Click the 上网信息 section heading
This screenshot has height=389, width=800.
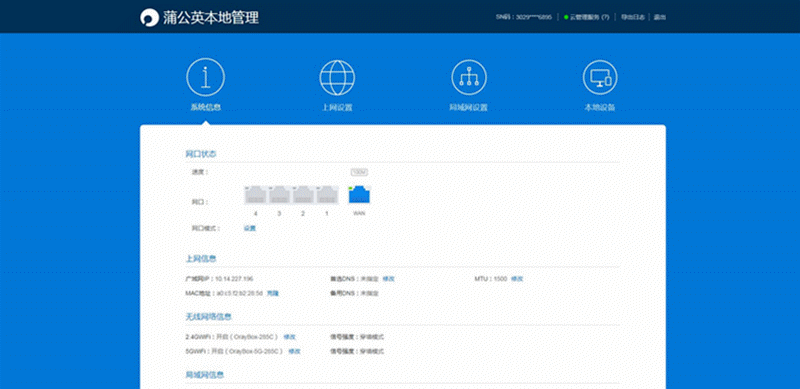point(201,258)
